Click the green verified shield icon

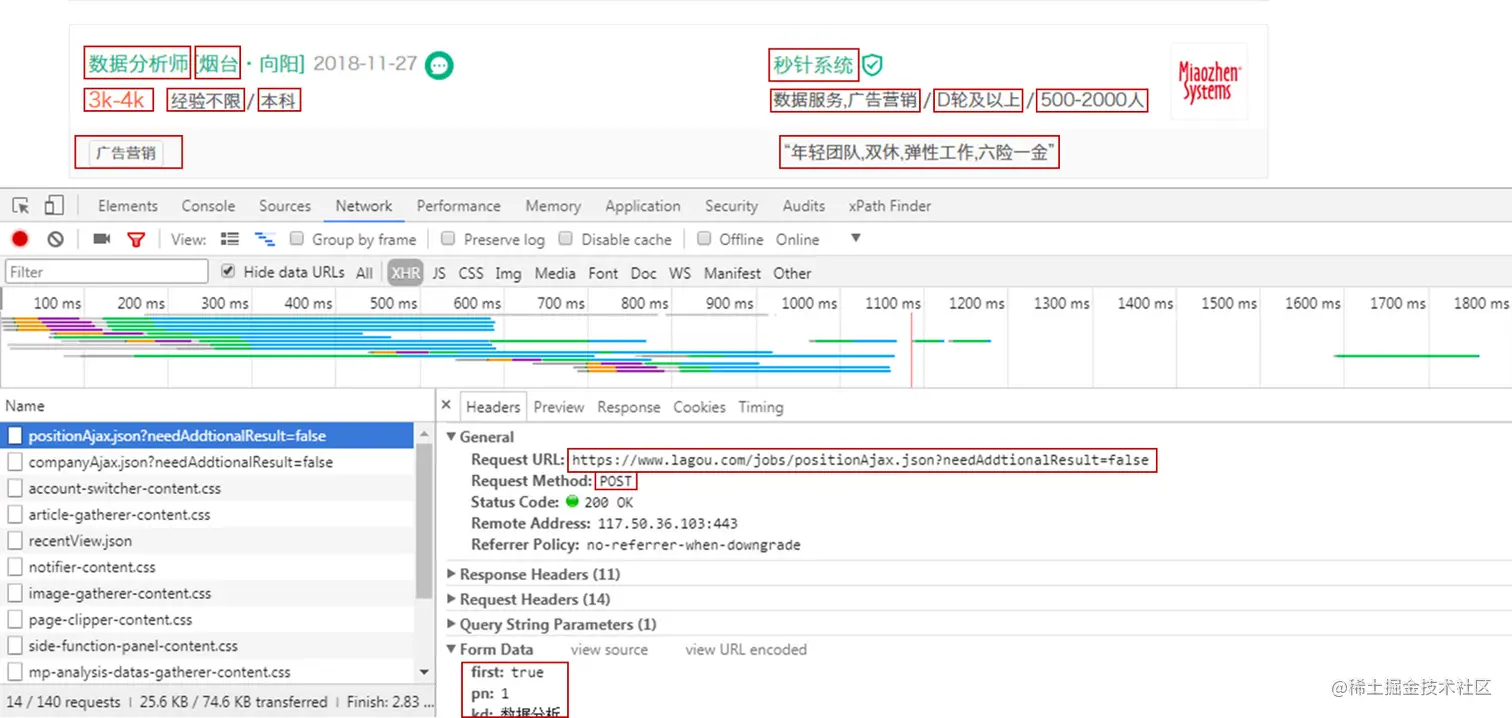click(873, 65)
